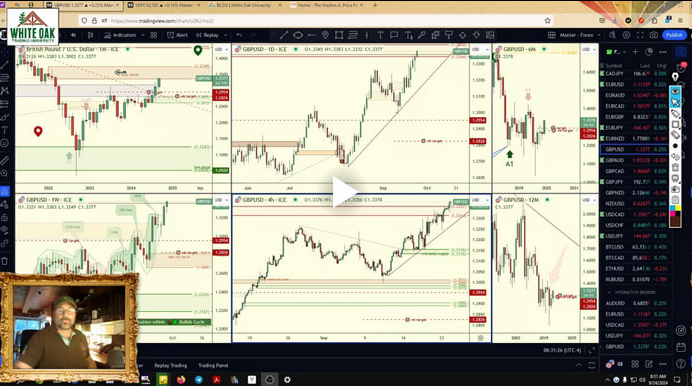Select EURGBP in the watchlist
This screenshot has width=692, height=386.
[634, 117]
